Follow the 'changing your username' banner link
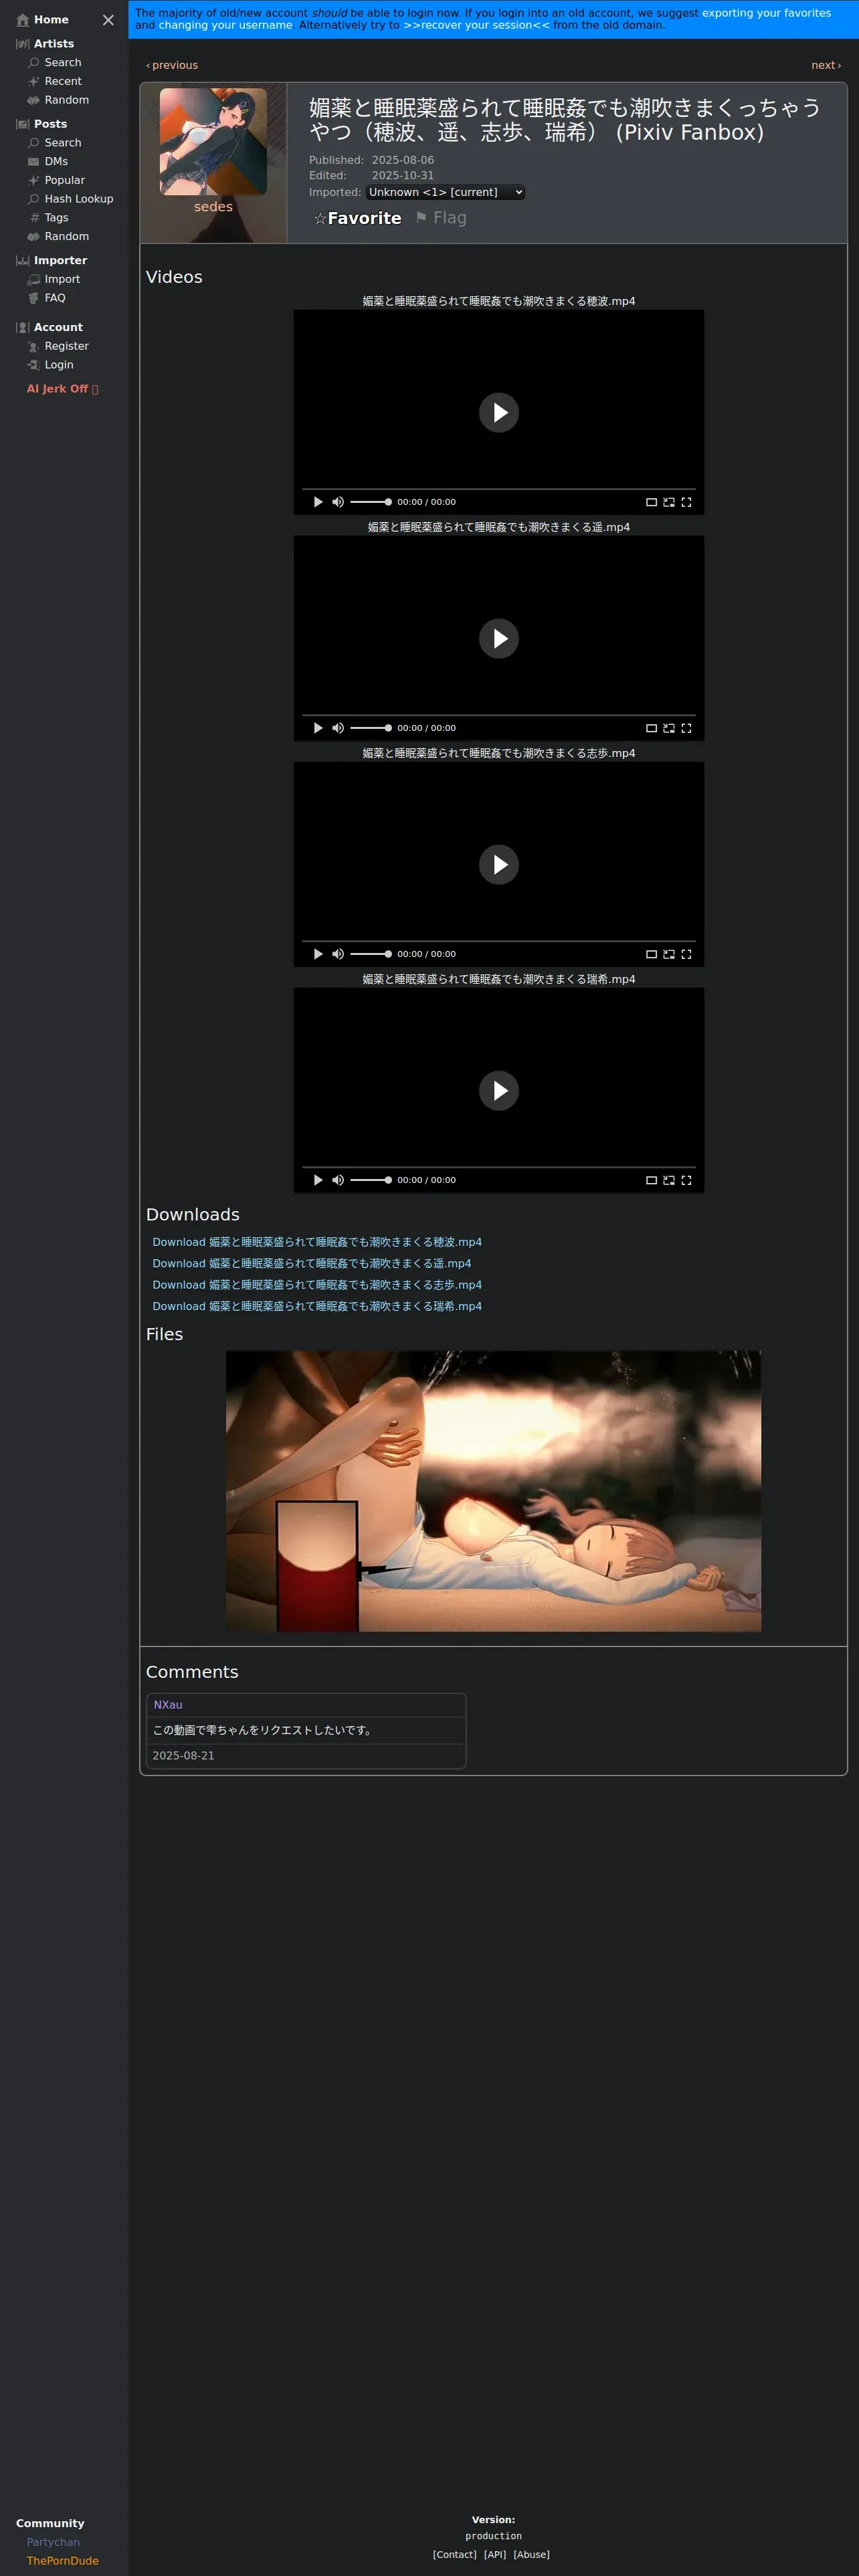The width and height of the screenshot is (859, 2576). [226, 25]
